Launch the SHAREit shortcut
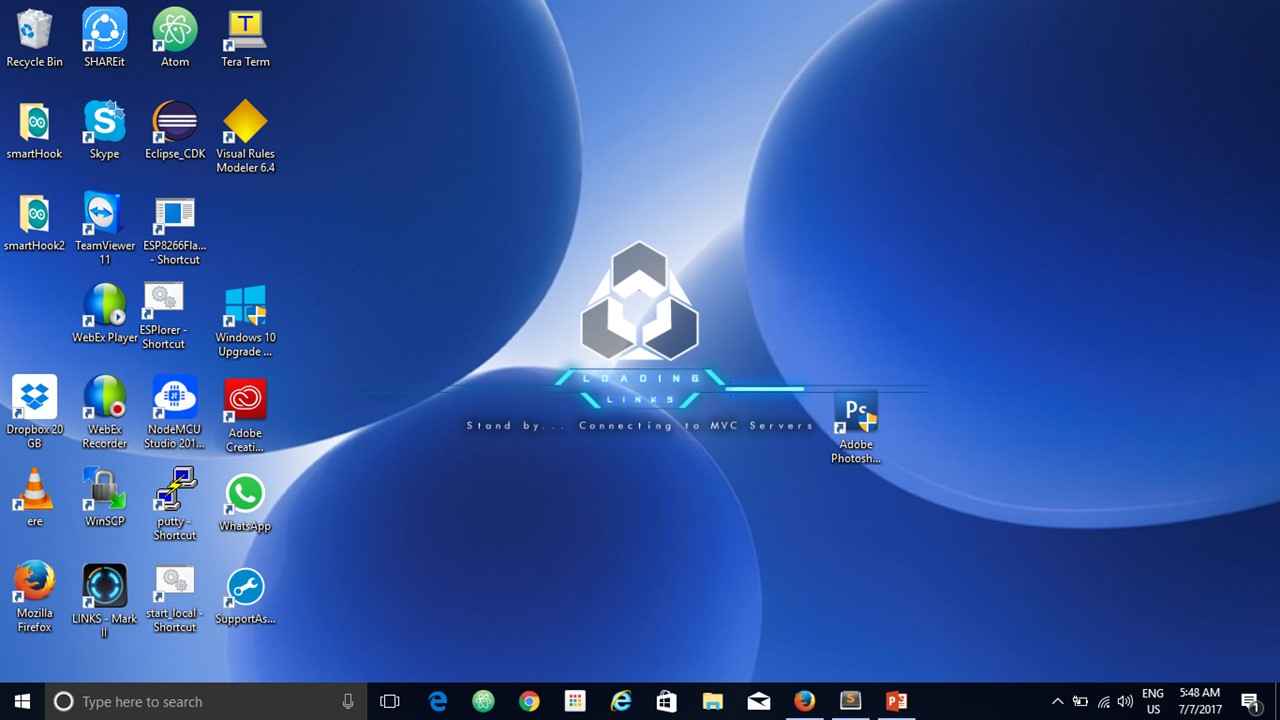Viewport: 1280px width, 720px height. [x=104, y=39]
